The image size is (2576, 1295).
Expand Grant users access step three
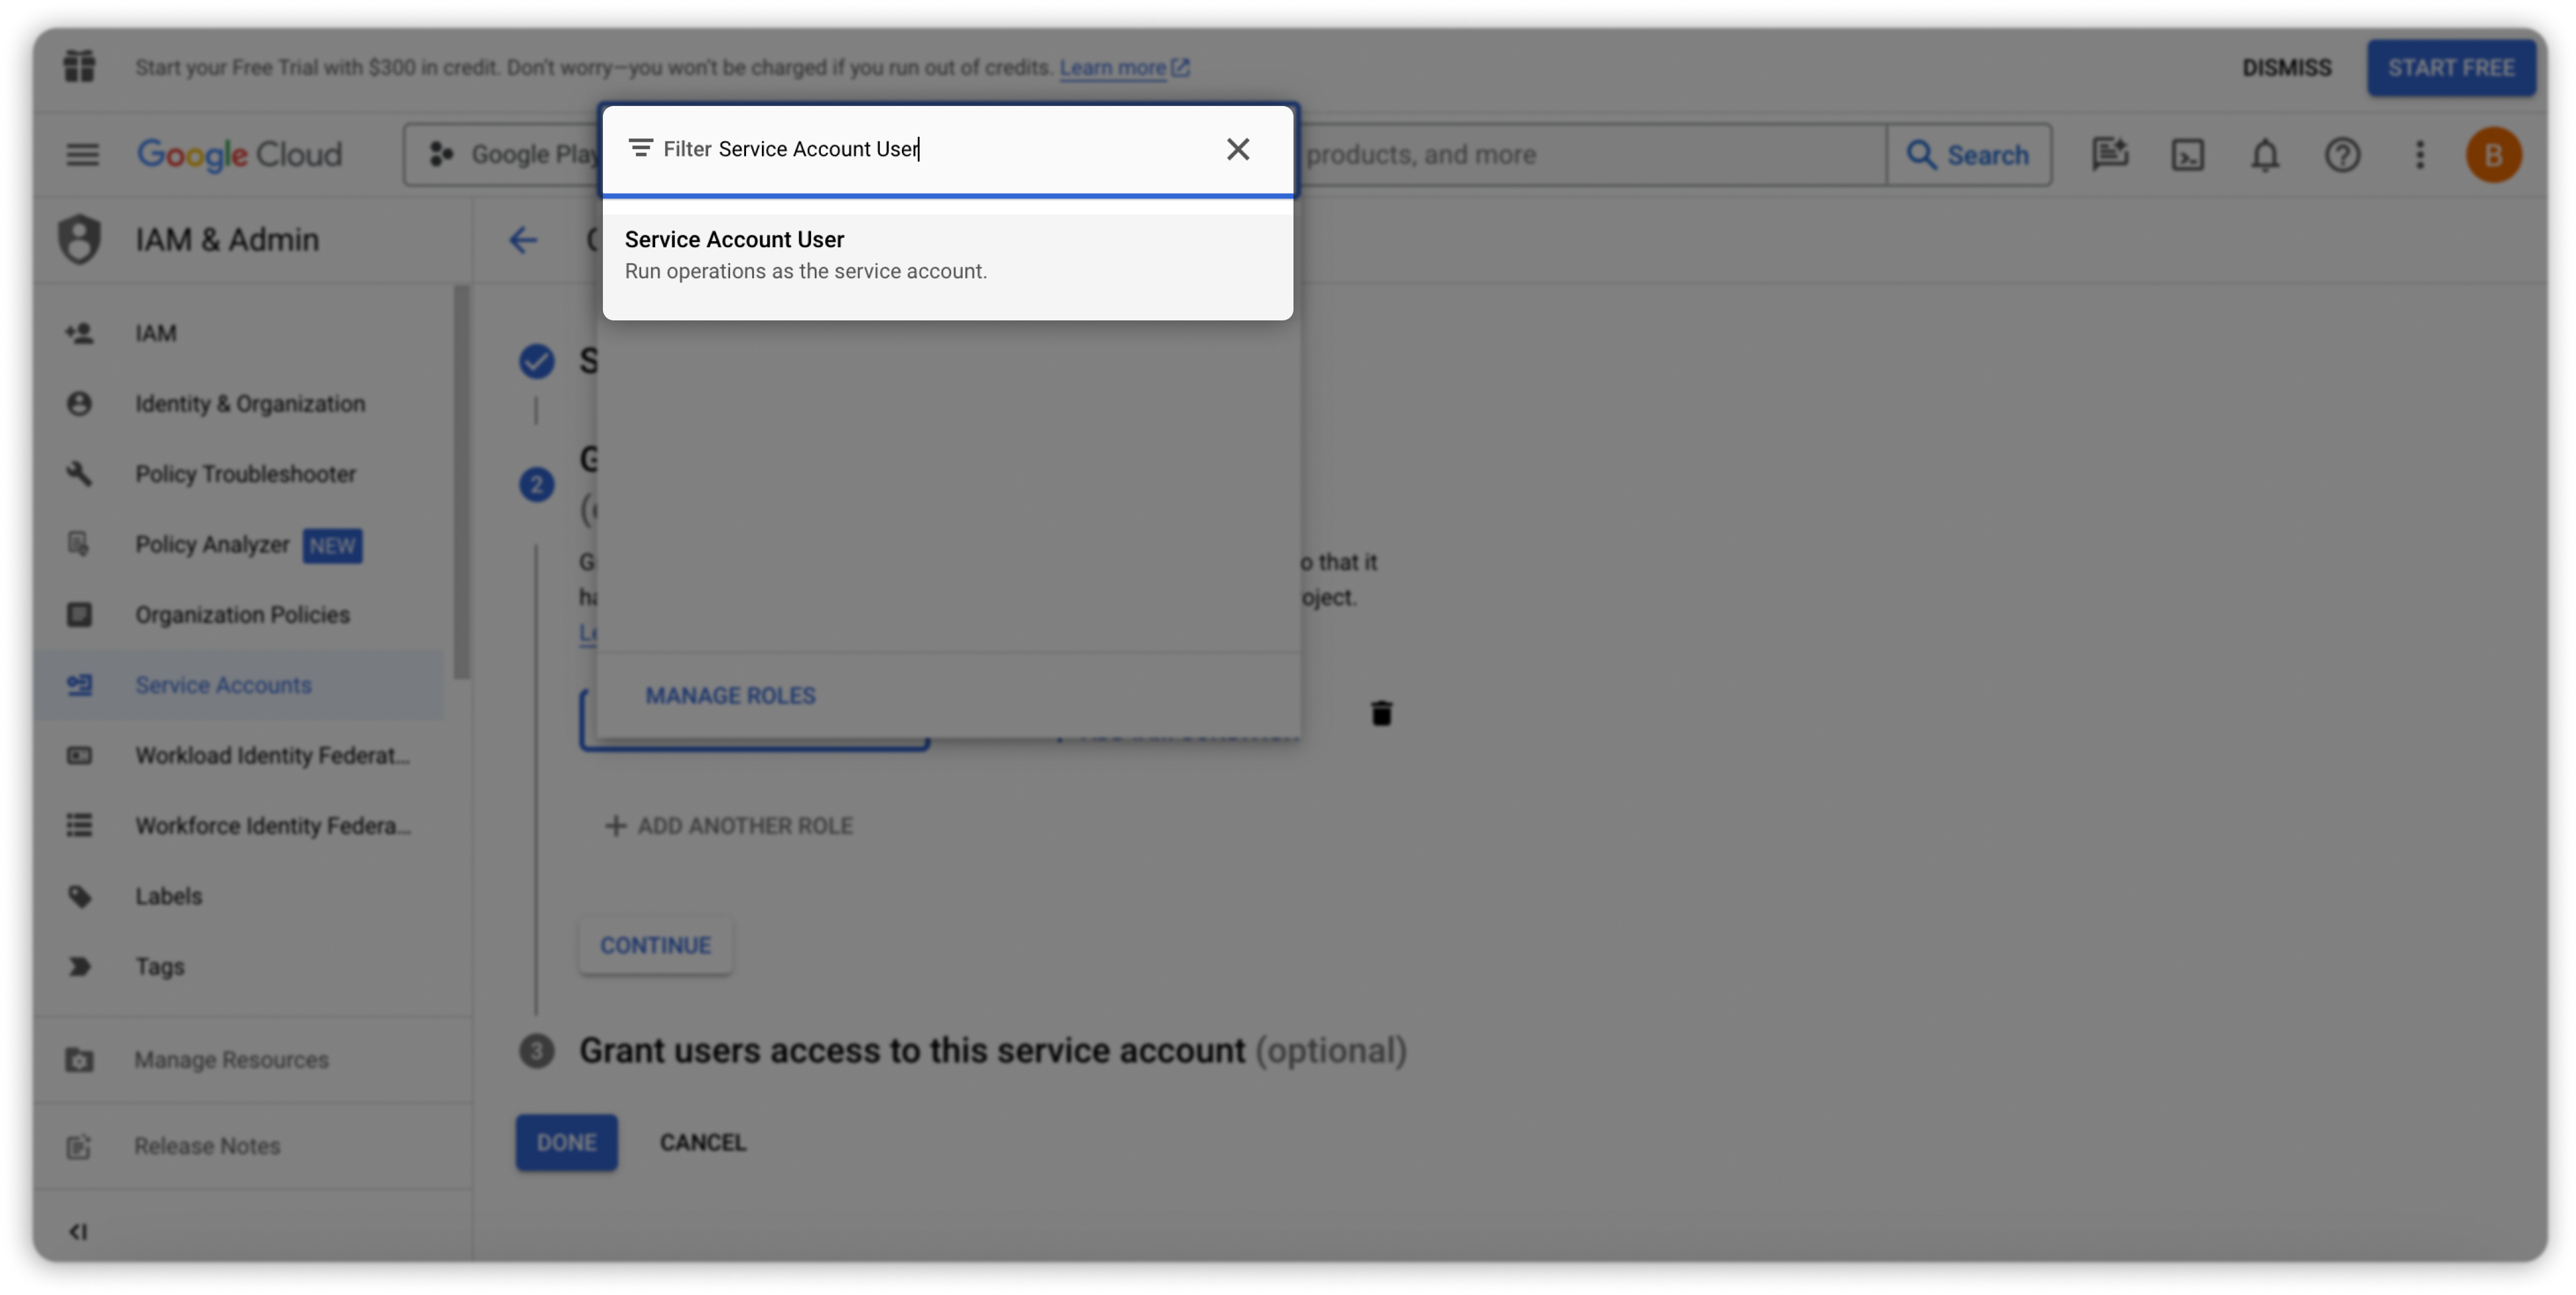tap(911, 1051)
